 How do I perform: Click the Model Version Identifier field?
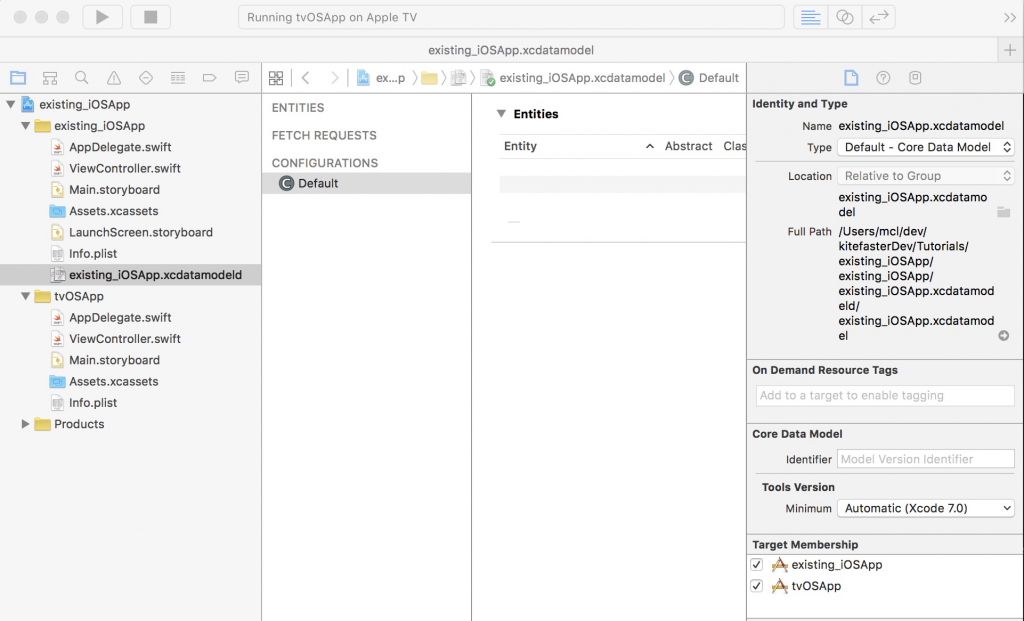[x=925, y=459]
